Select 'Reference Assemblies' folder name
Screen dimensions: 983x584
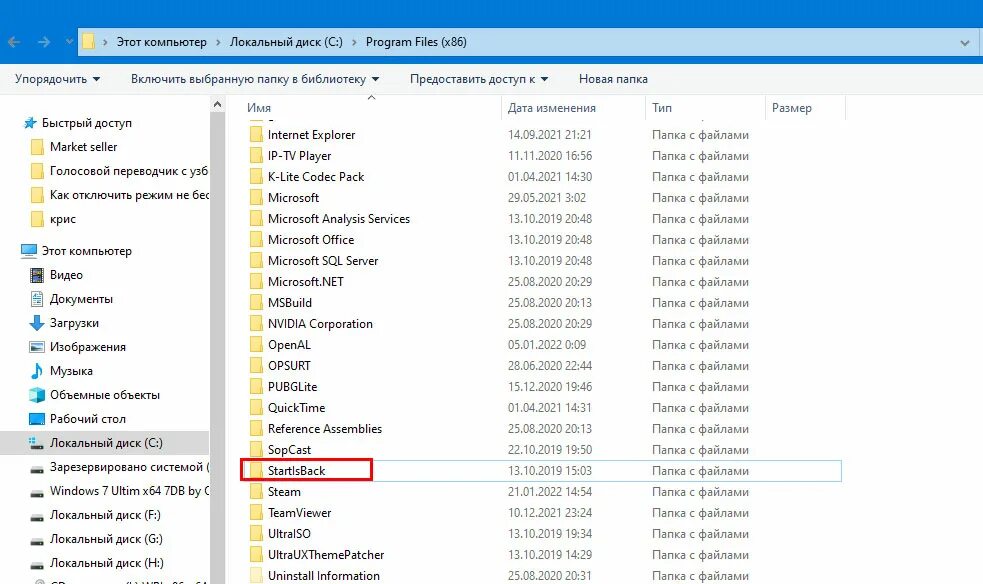click(x=325, y=429)
